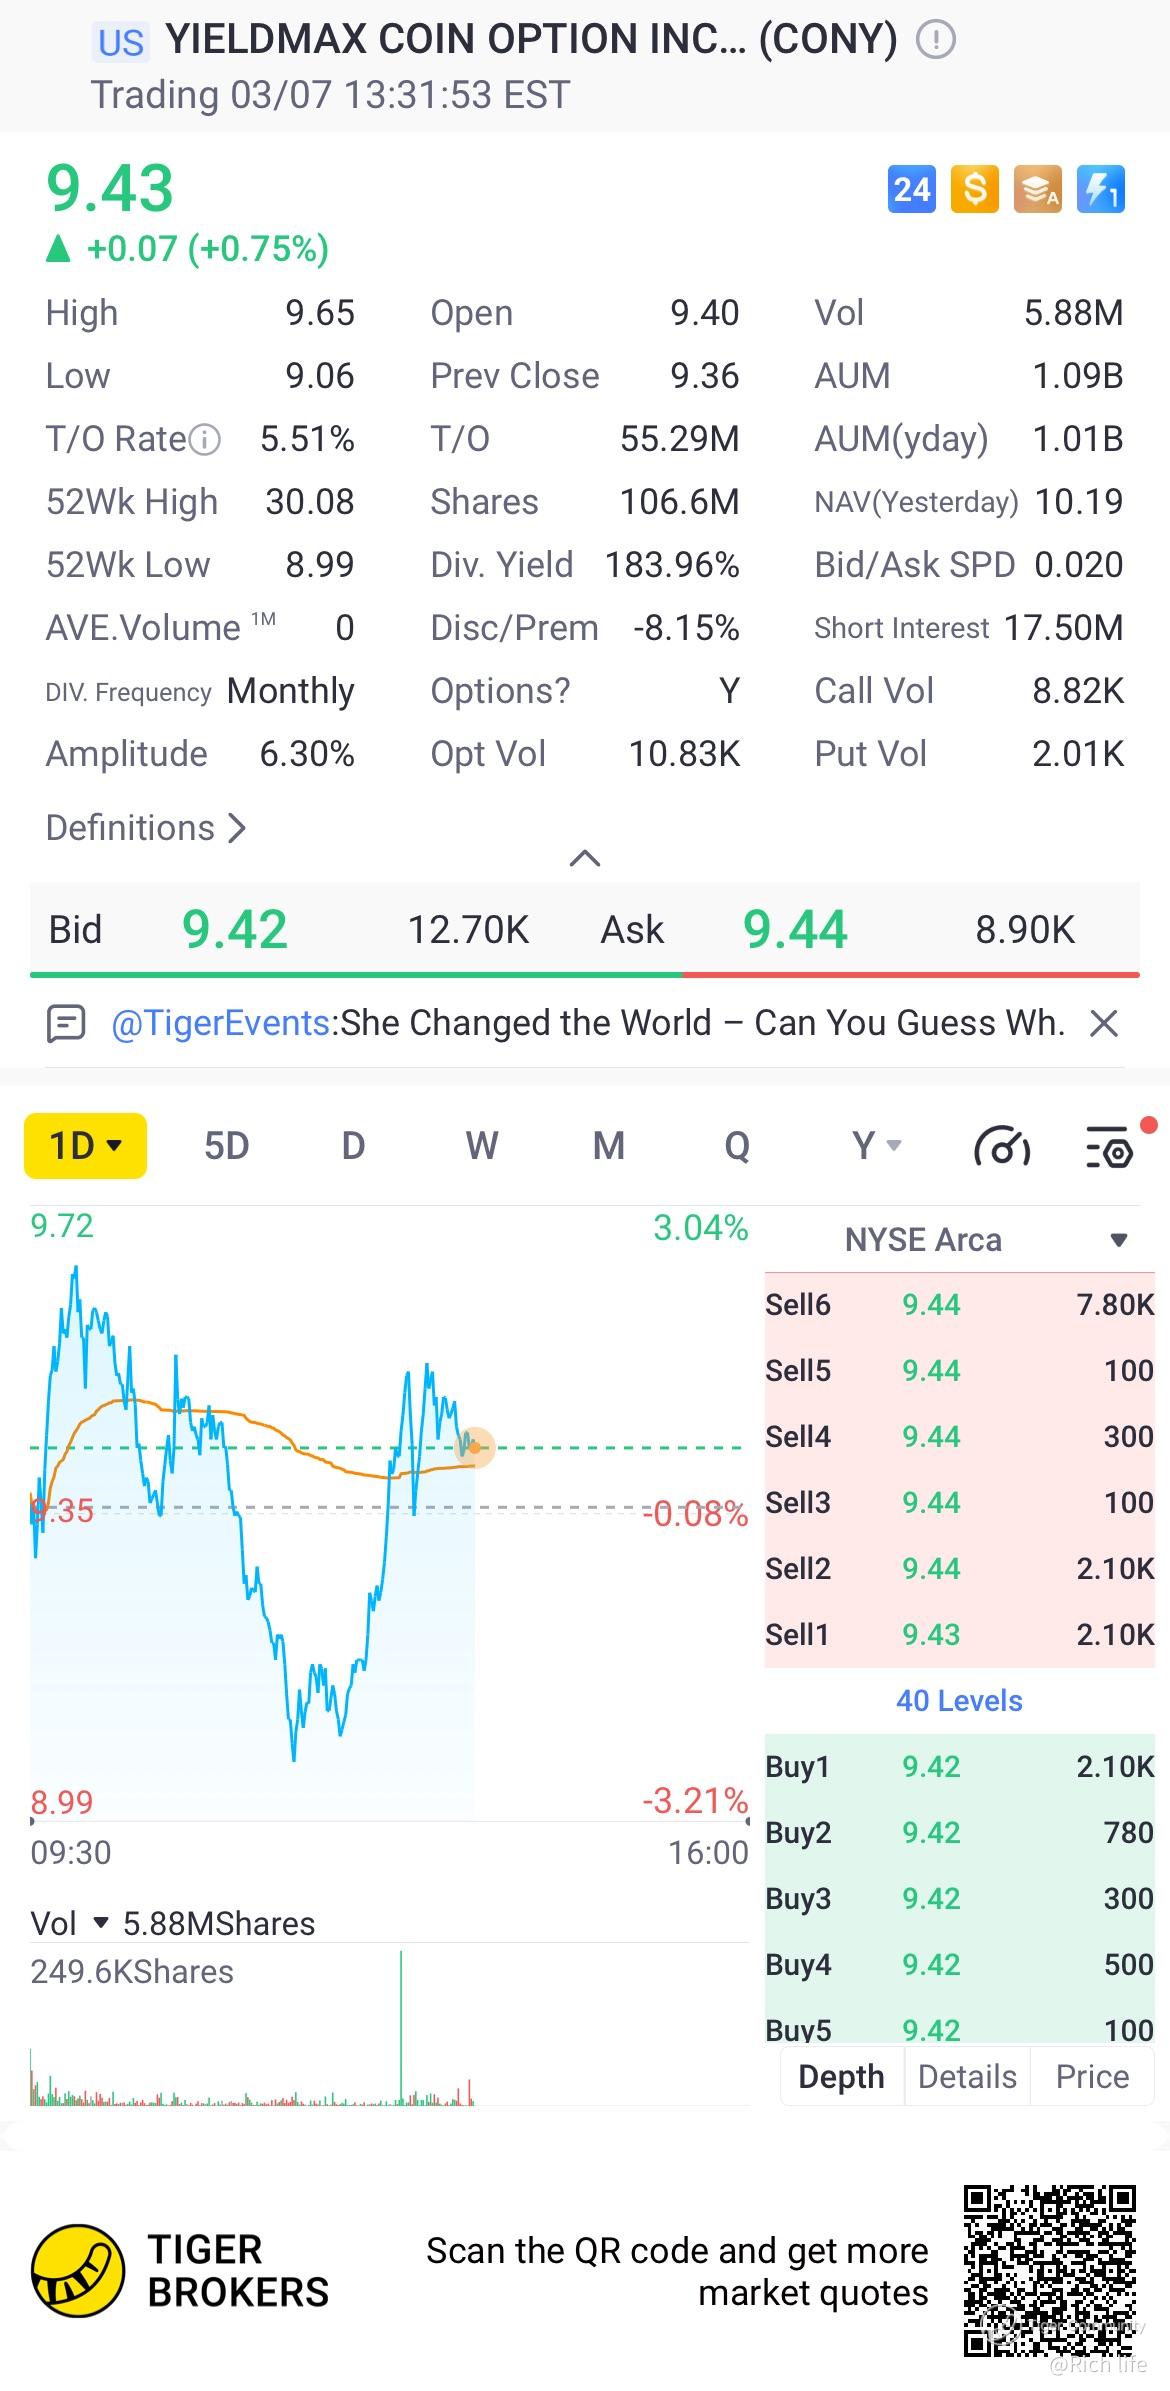The height and width of the screenshot is (2391, 1170).
Task: Tap the stacked layers badge icon
Action: (x=1038, y=189)
